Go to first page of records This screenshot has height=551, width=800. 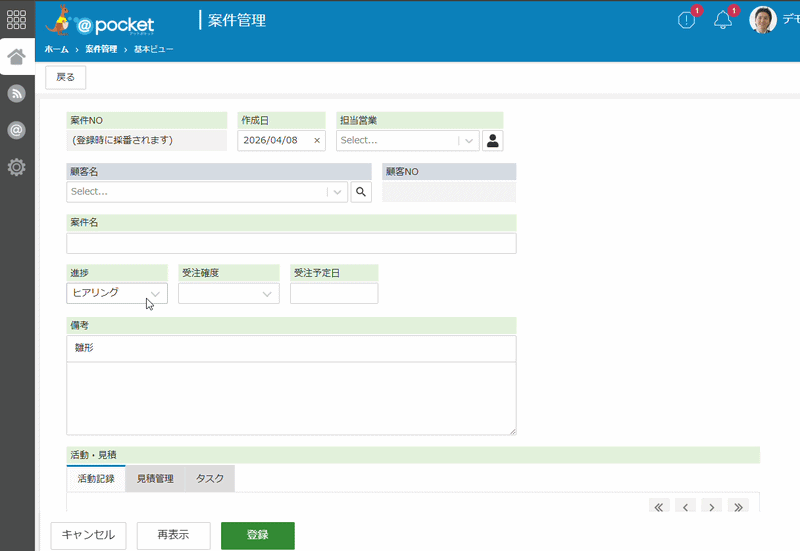(x=659, y=507)
